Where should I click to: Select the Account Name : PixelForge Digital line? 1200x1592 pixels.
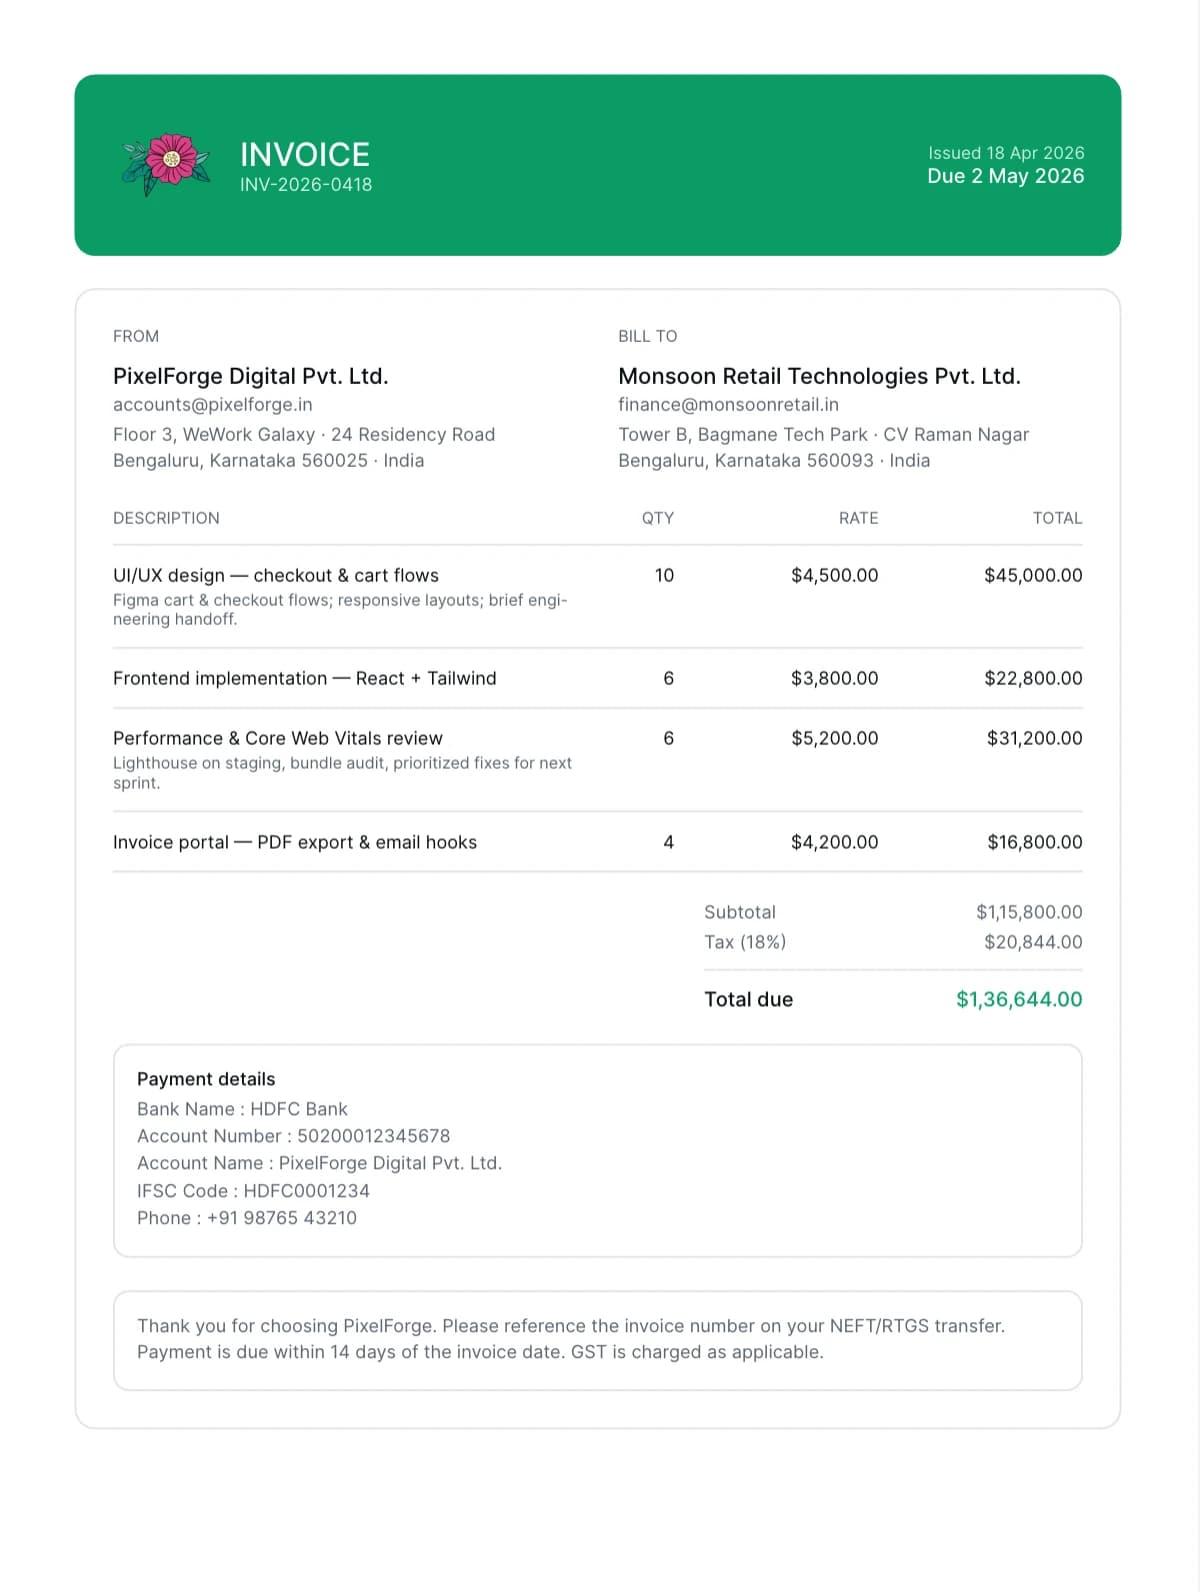(x=320, y=1164)
